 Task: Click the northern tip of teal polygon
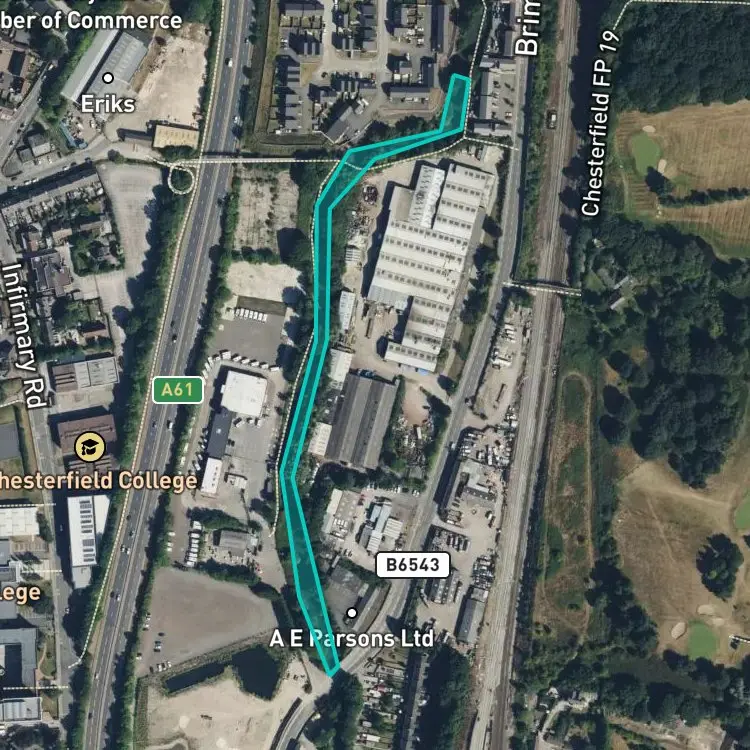click(461, 78)
